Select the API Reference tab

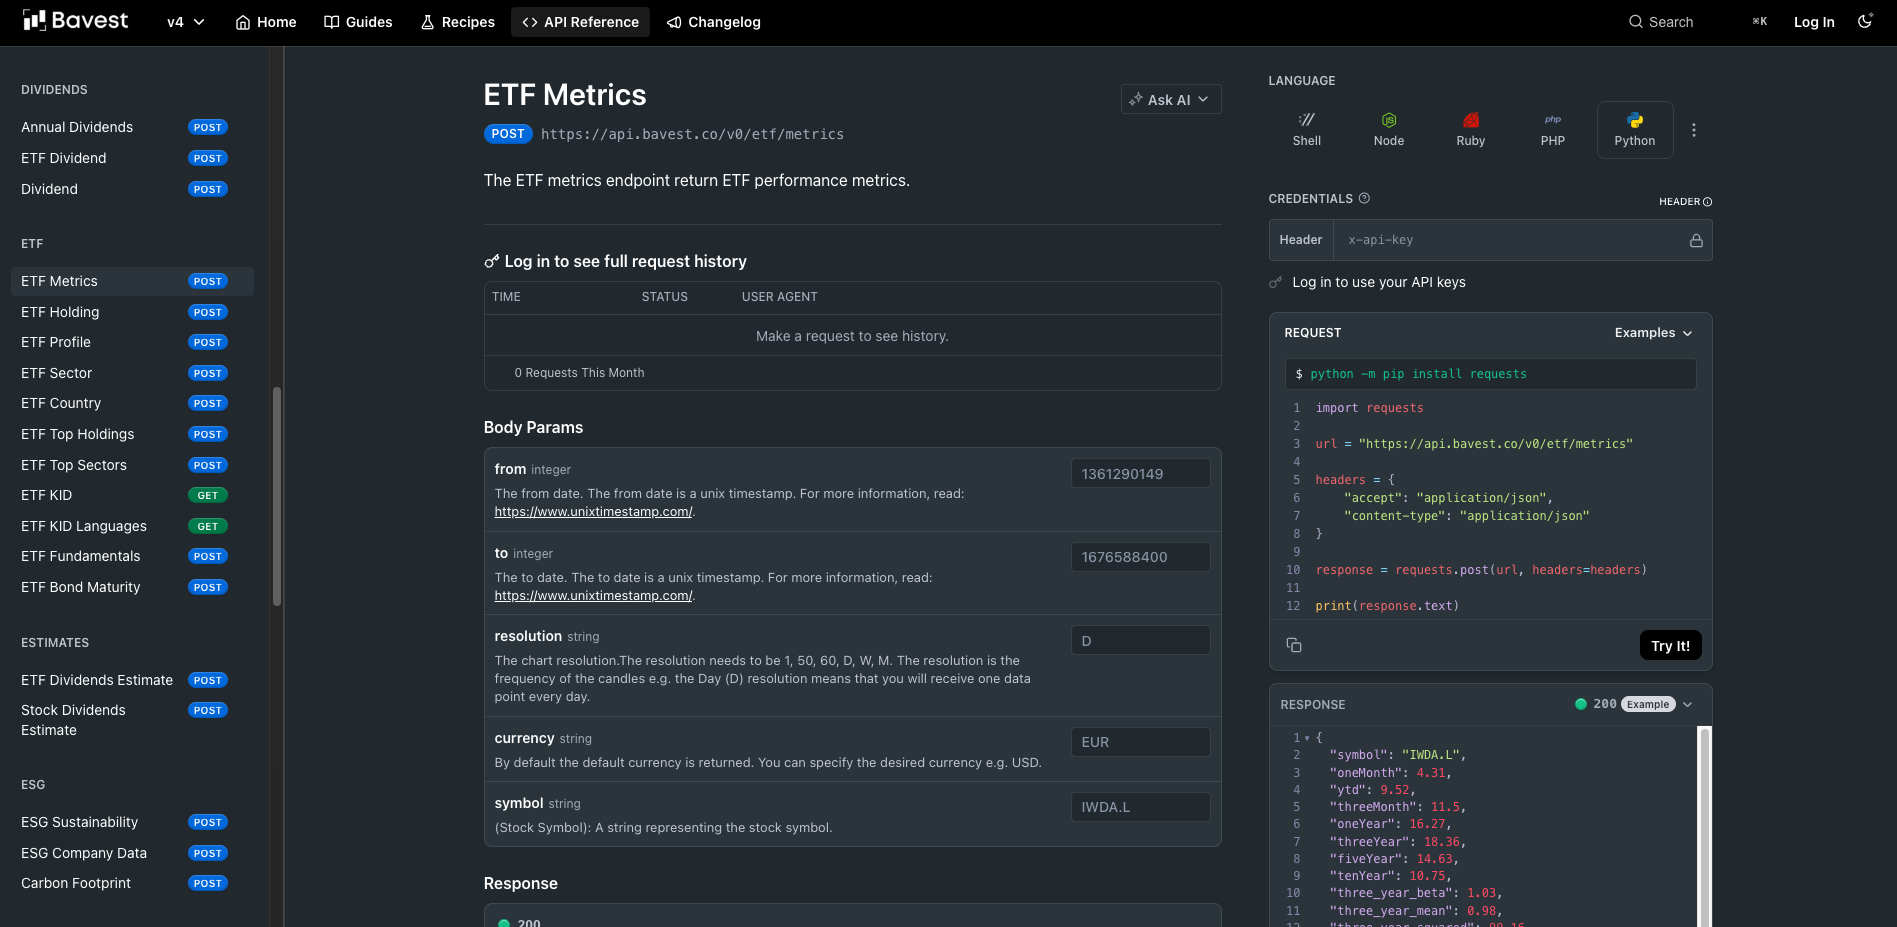tap(580, 22)
